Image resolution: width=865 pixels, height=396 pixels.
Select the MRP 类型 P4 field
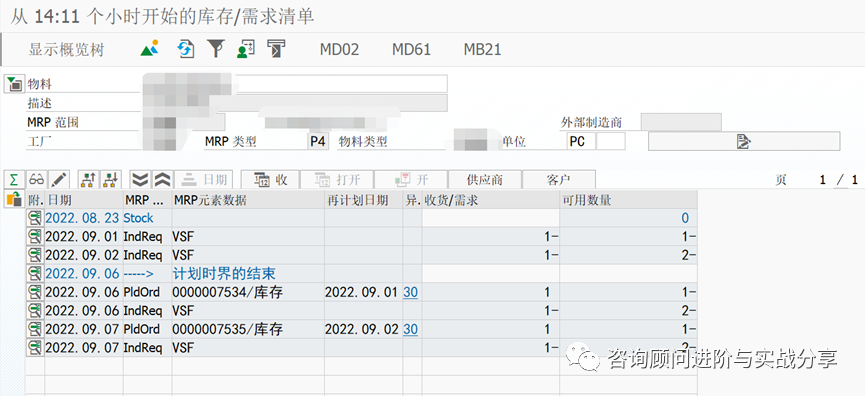coord(318,142)
